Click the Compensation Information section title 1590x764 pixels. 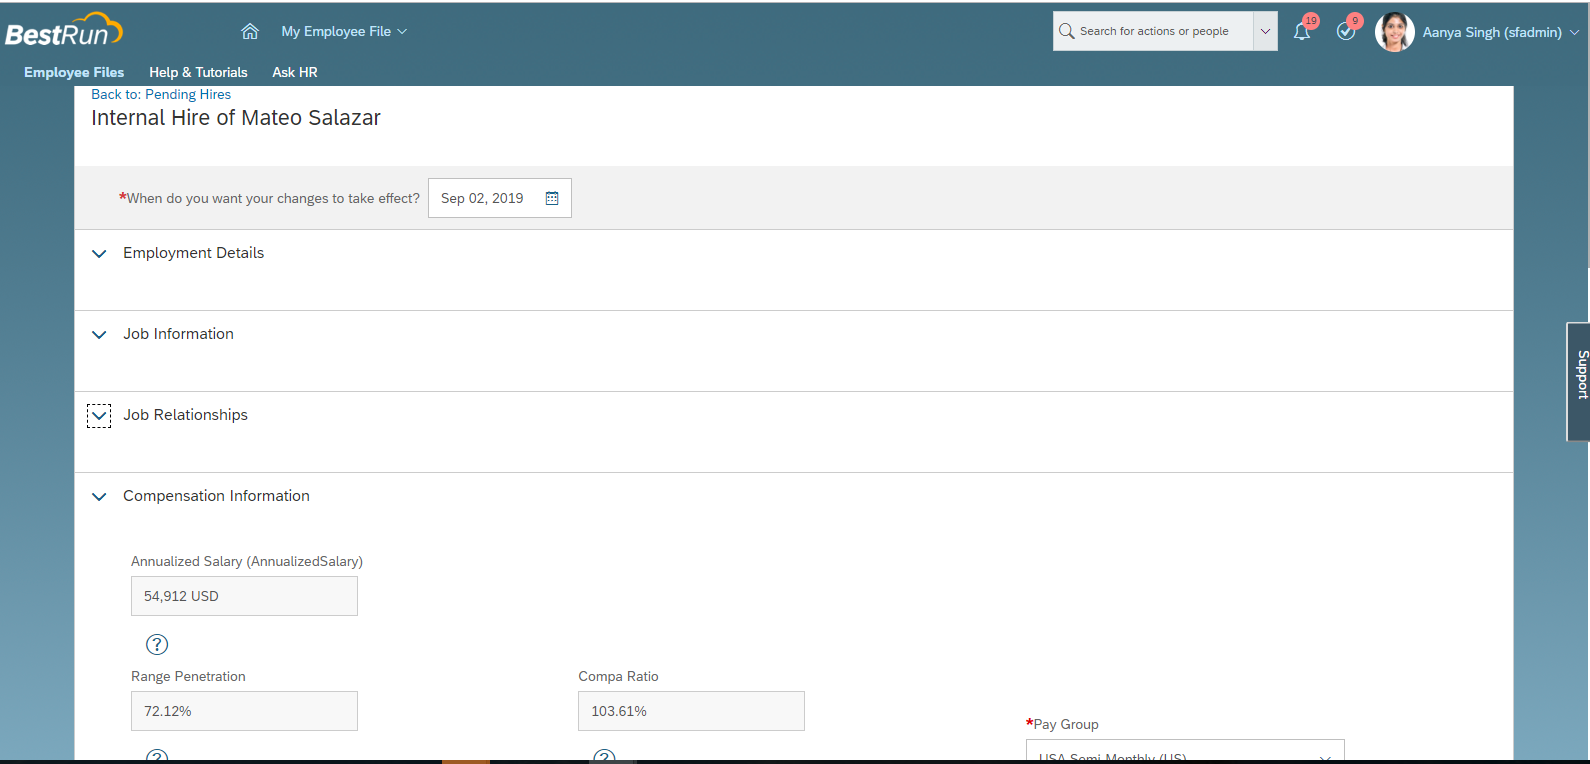216,496
